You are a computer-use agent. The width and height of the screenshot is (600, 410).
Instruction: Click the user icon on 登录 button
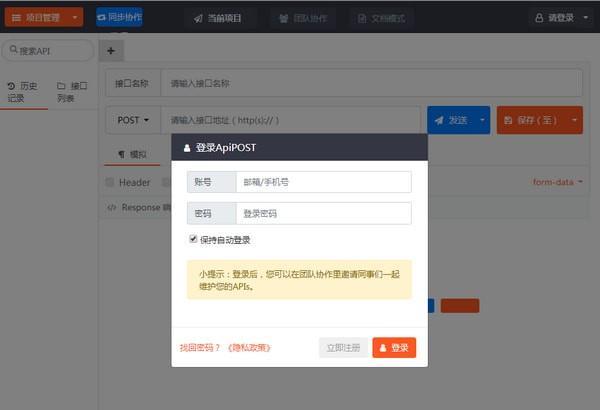pyautogui.click(x=383, y=348)
